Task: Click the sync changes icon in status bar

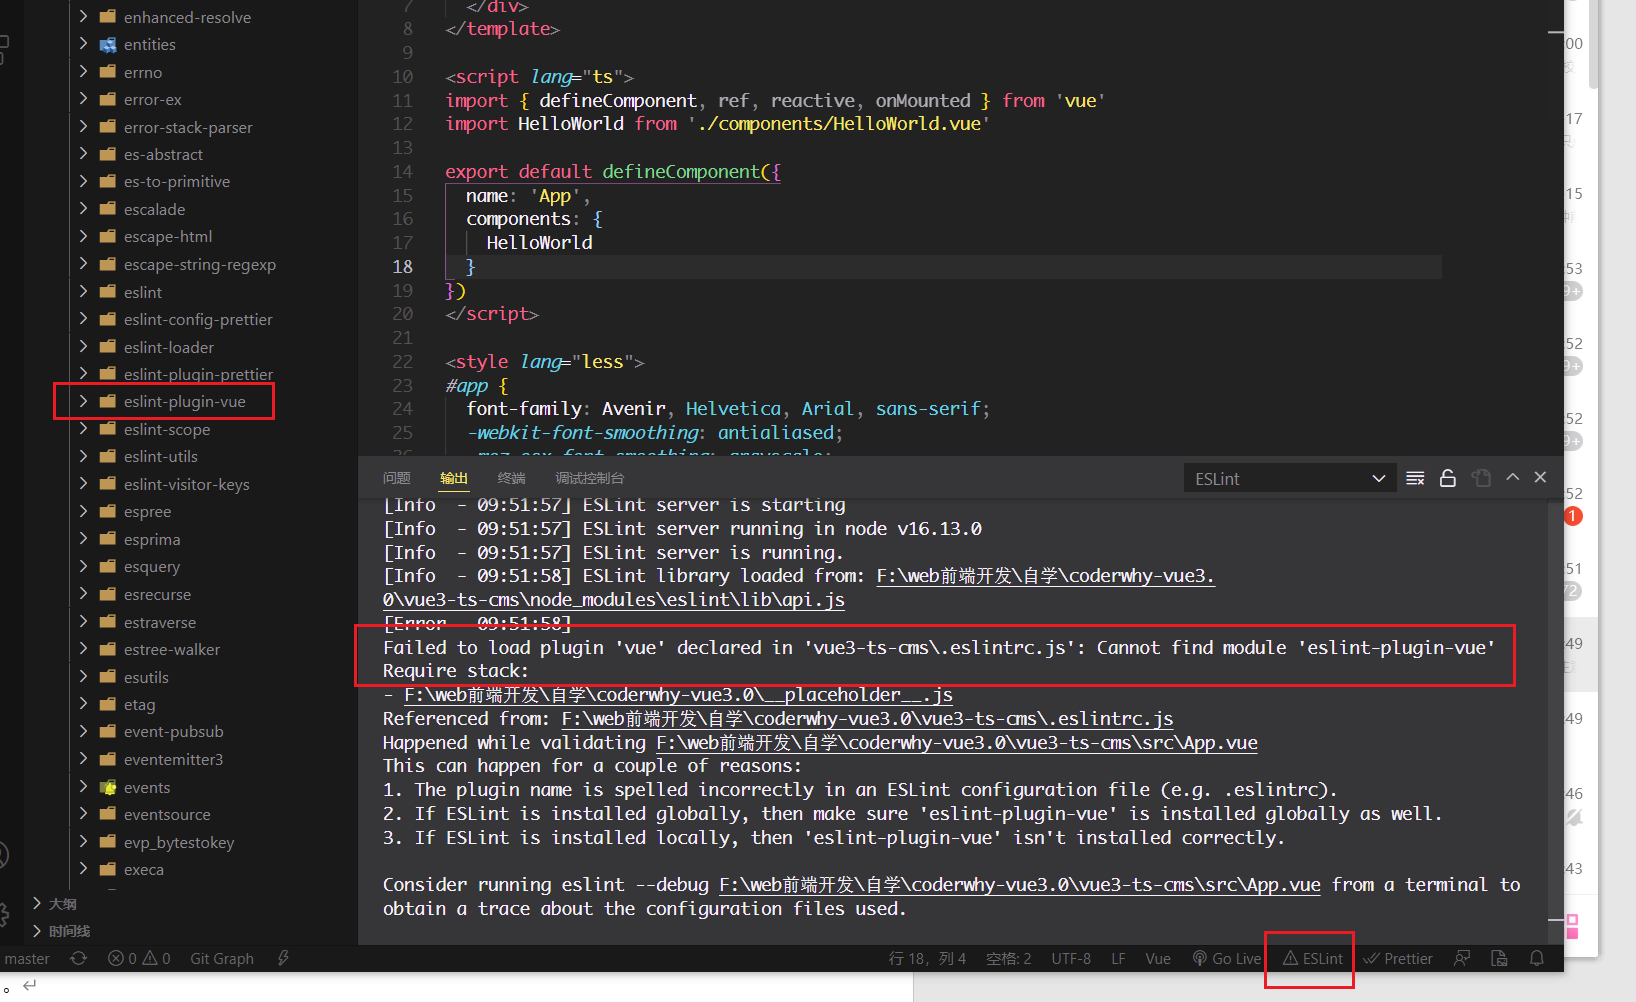Action: (79, 958)
